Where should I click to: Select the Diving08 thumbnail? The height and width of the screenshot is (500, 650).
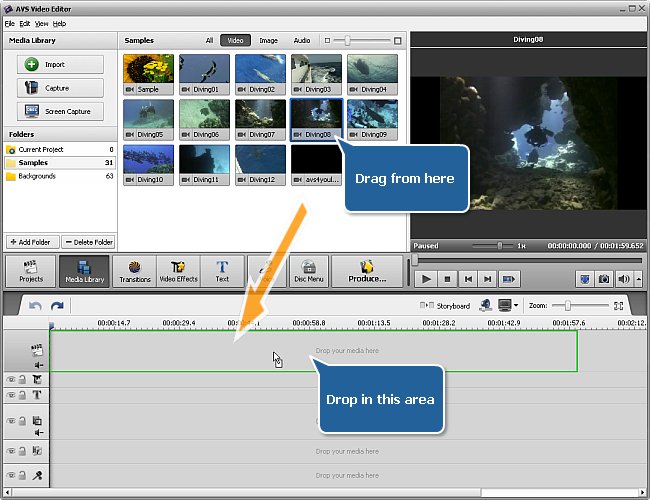(316, 119)
